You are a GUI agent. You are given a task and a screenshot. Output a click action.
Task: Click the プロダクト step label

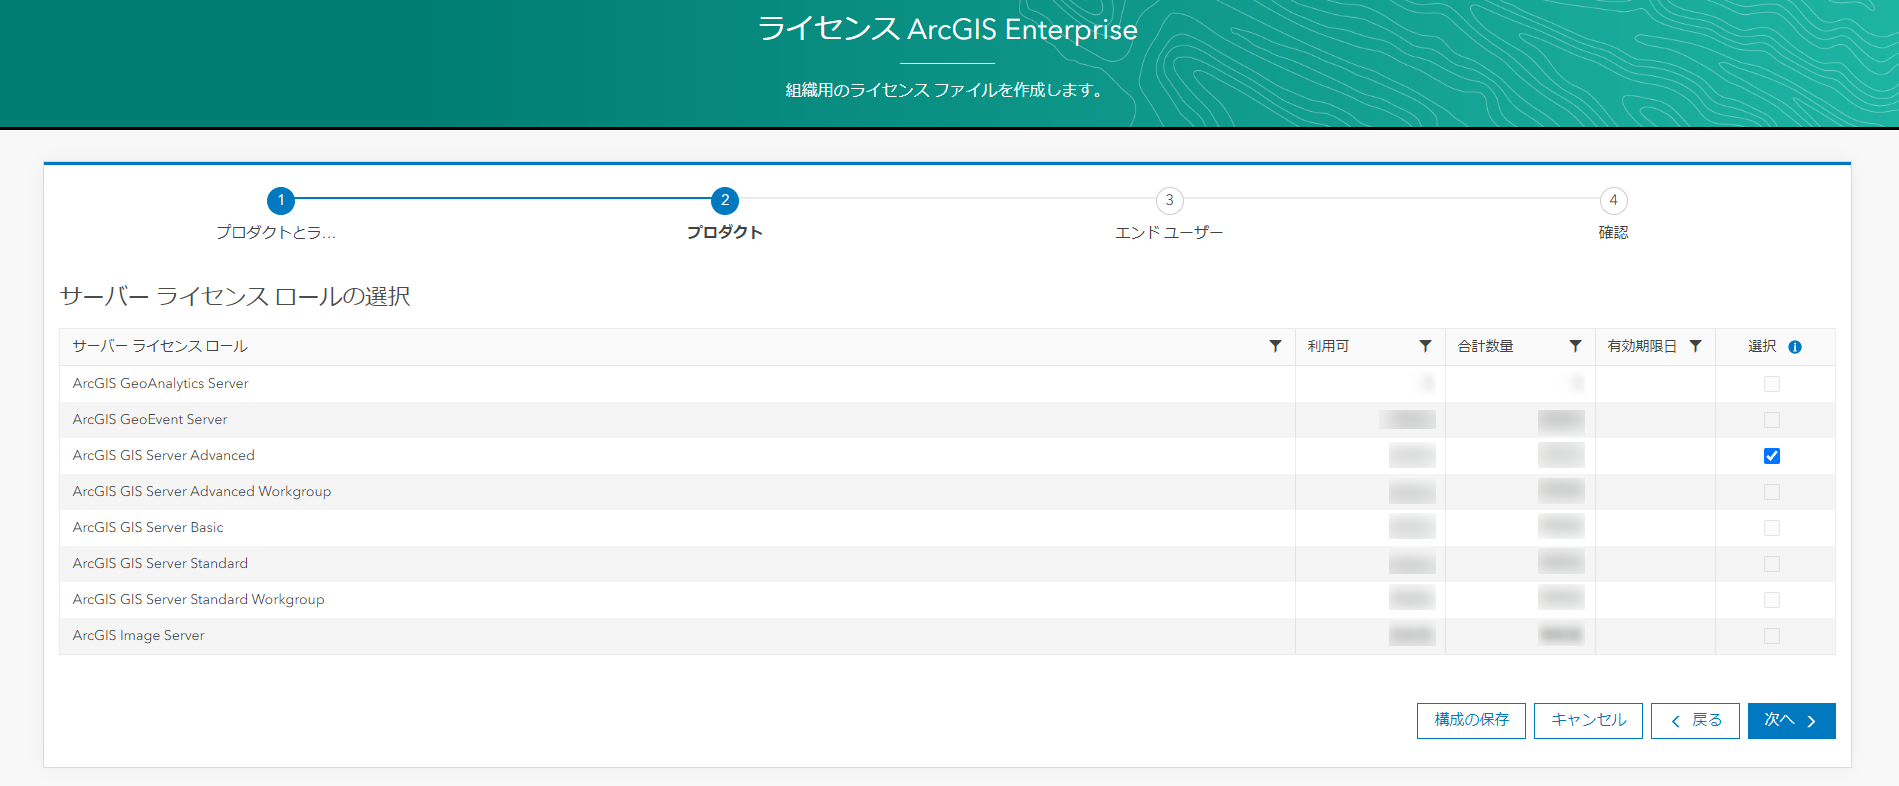724,232
